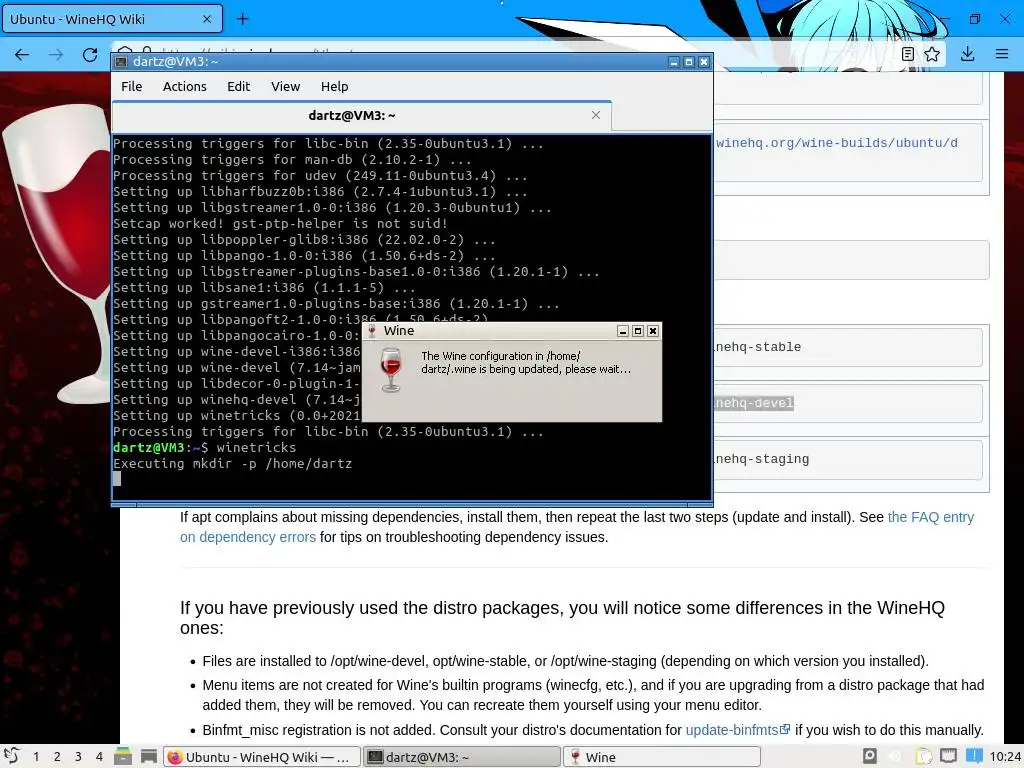Click the winehq-staging code box

(848, 460)
